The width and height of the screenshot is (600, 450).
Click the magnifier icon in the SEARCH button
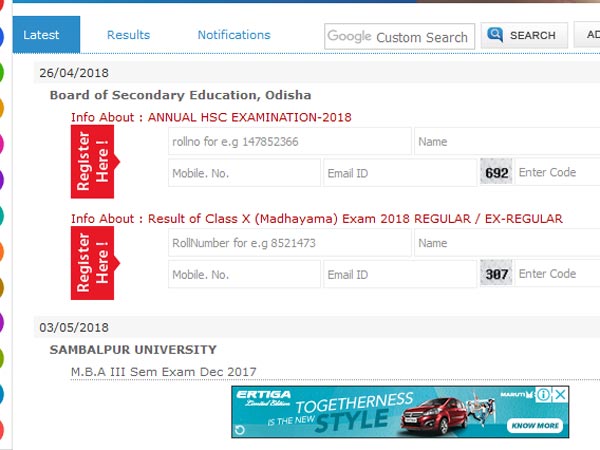click(x=495, y=35)
